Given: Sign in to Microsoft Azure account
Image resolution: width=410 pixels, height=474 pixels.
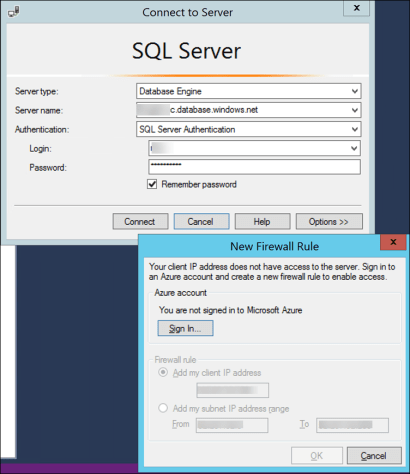Looking at the screenshot, I should tap(185, 328).
